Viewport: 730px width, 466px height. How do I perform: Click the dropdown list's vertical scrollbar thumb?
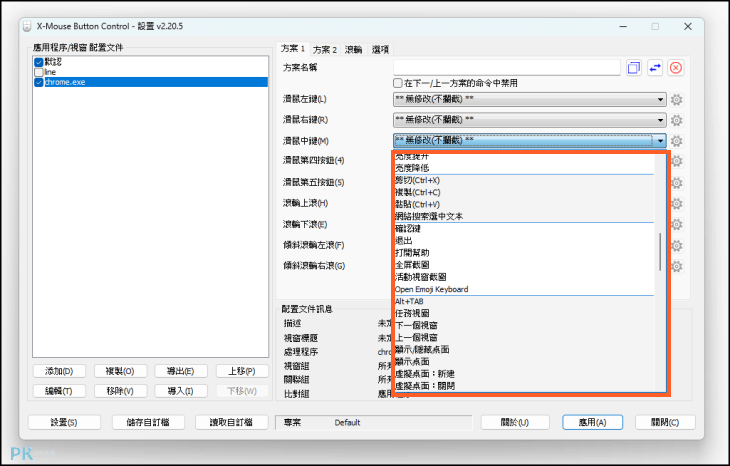point(660,252)
